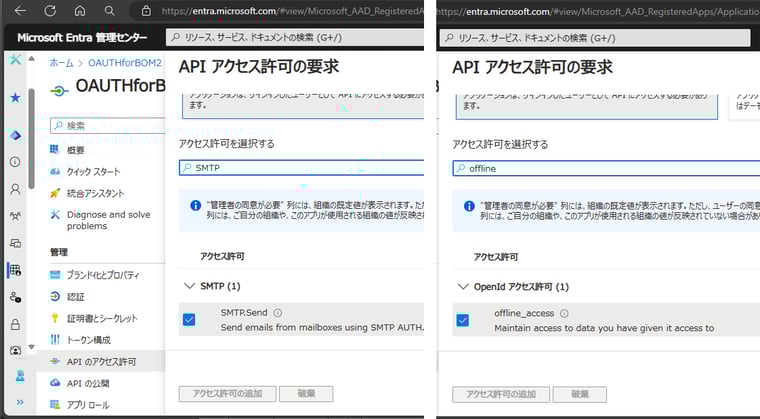This screenshot has width=760, height=419.
Task: Click the favorites star icon in sidebar
Action: point(16,98)
